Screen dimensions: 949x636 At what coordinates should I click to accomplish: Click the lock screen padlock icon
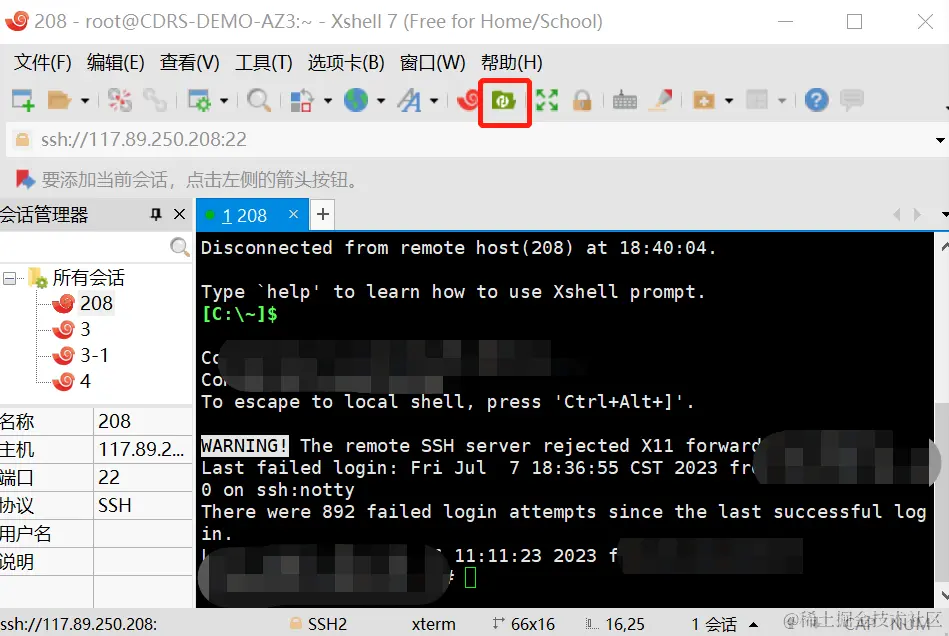[582, 100]
